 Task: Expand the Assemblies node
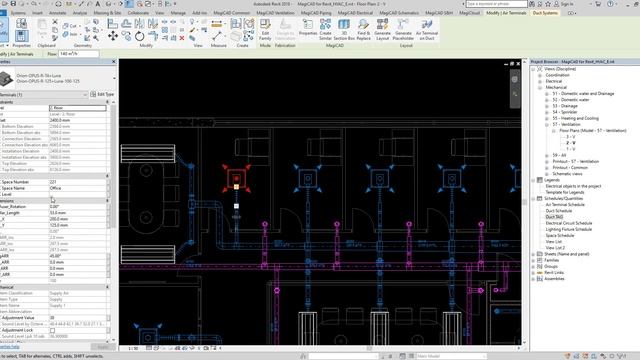533,279
